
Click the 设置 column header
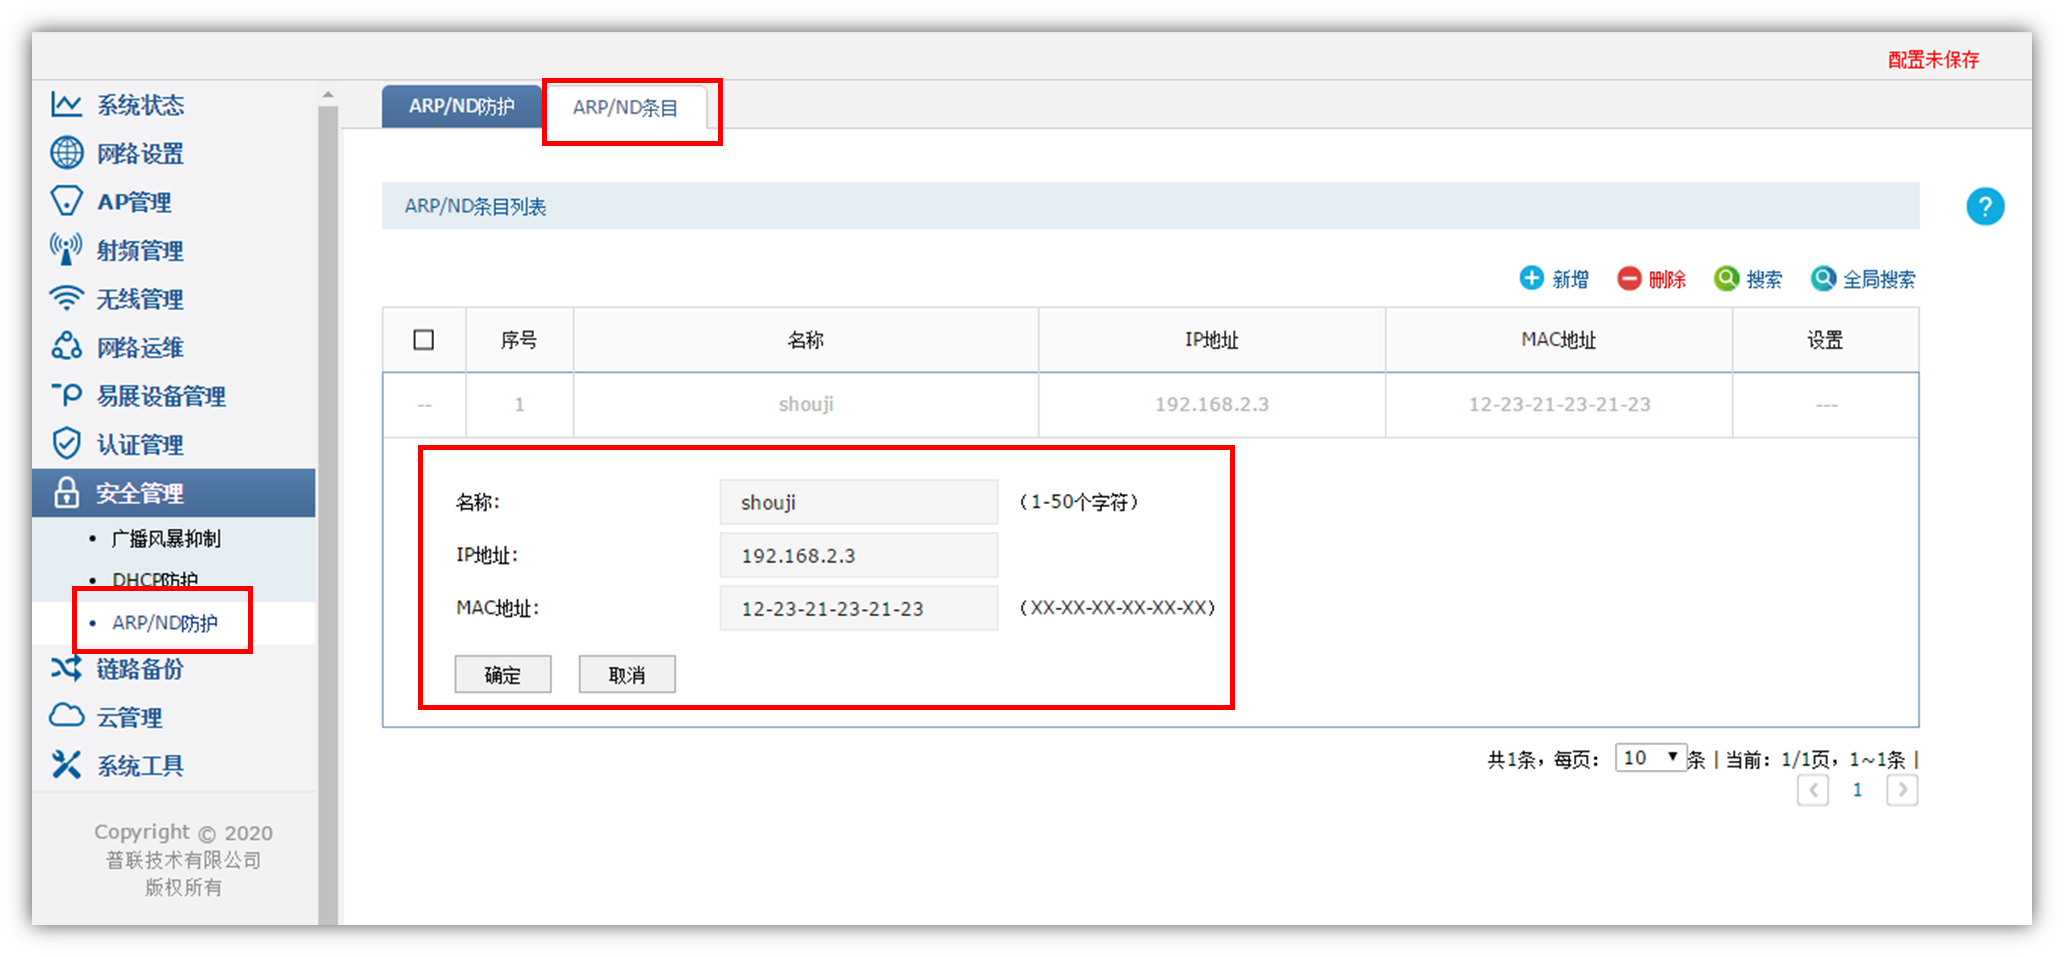tap(1825, 340)
